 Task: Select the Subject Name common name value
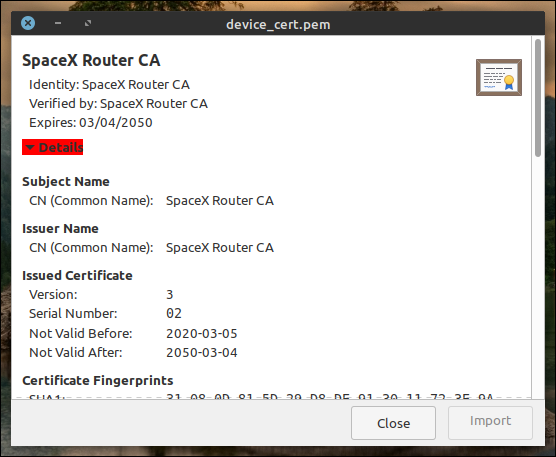point(220,201)
